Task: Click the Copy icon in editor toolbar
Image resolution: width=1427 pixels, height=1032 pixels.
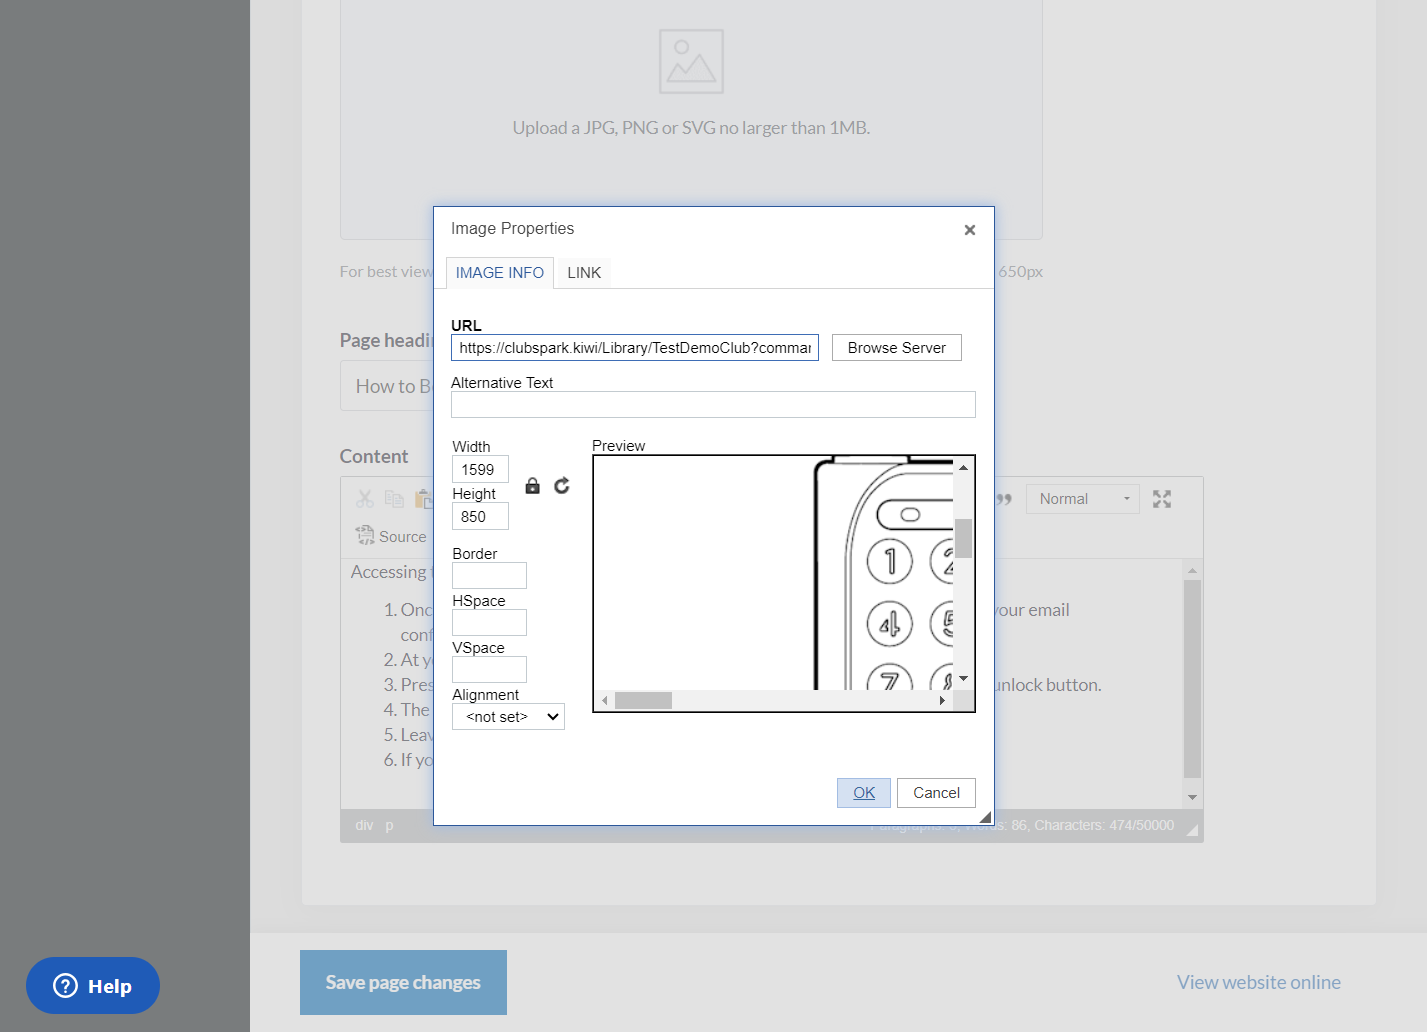Action: (x=394, y=498)
